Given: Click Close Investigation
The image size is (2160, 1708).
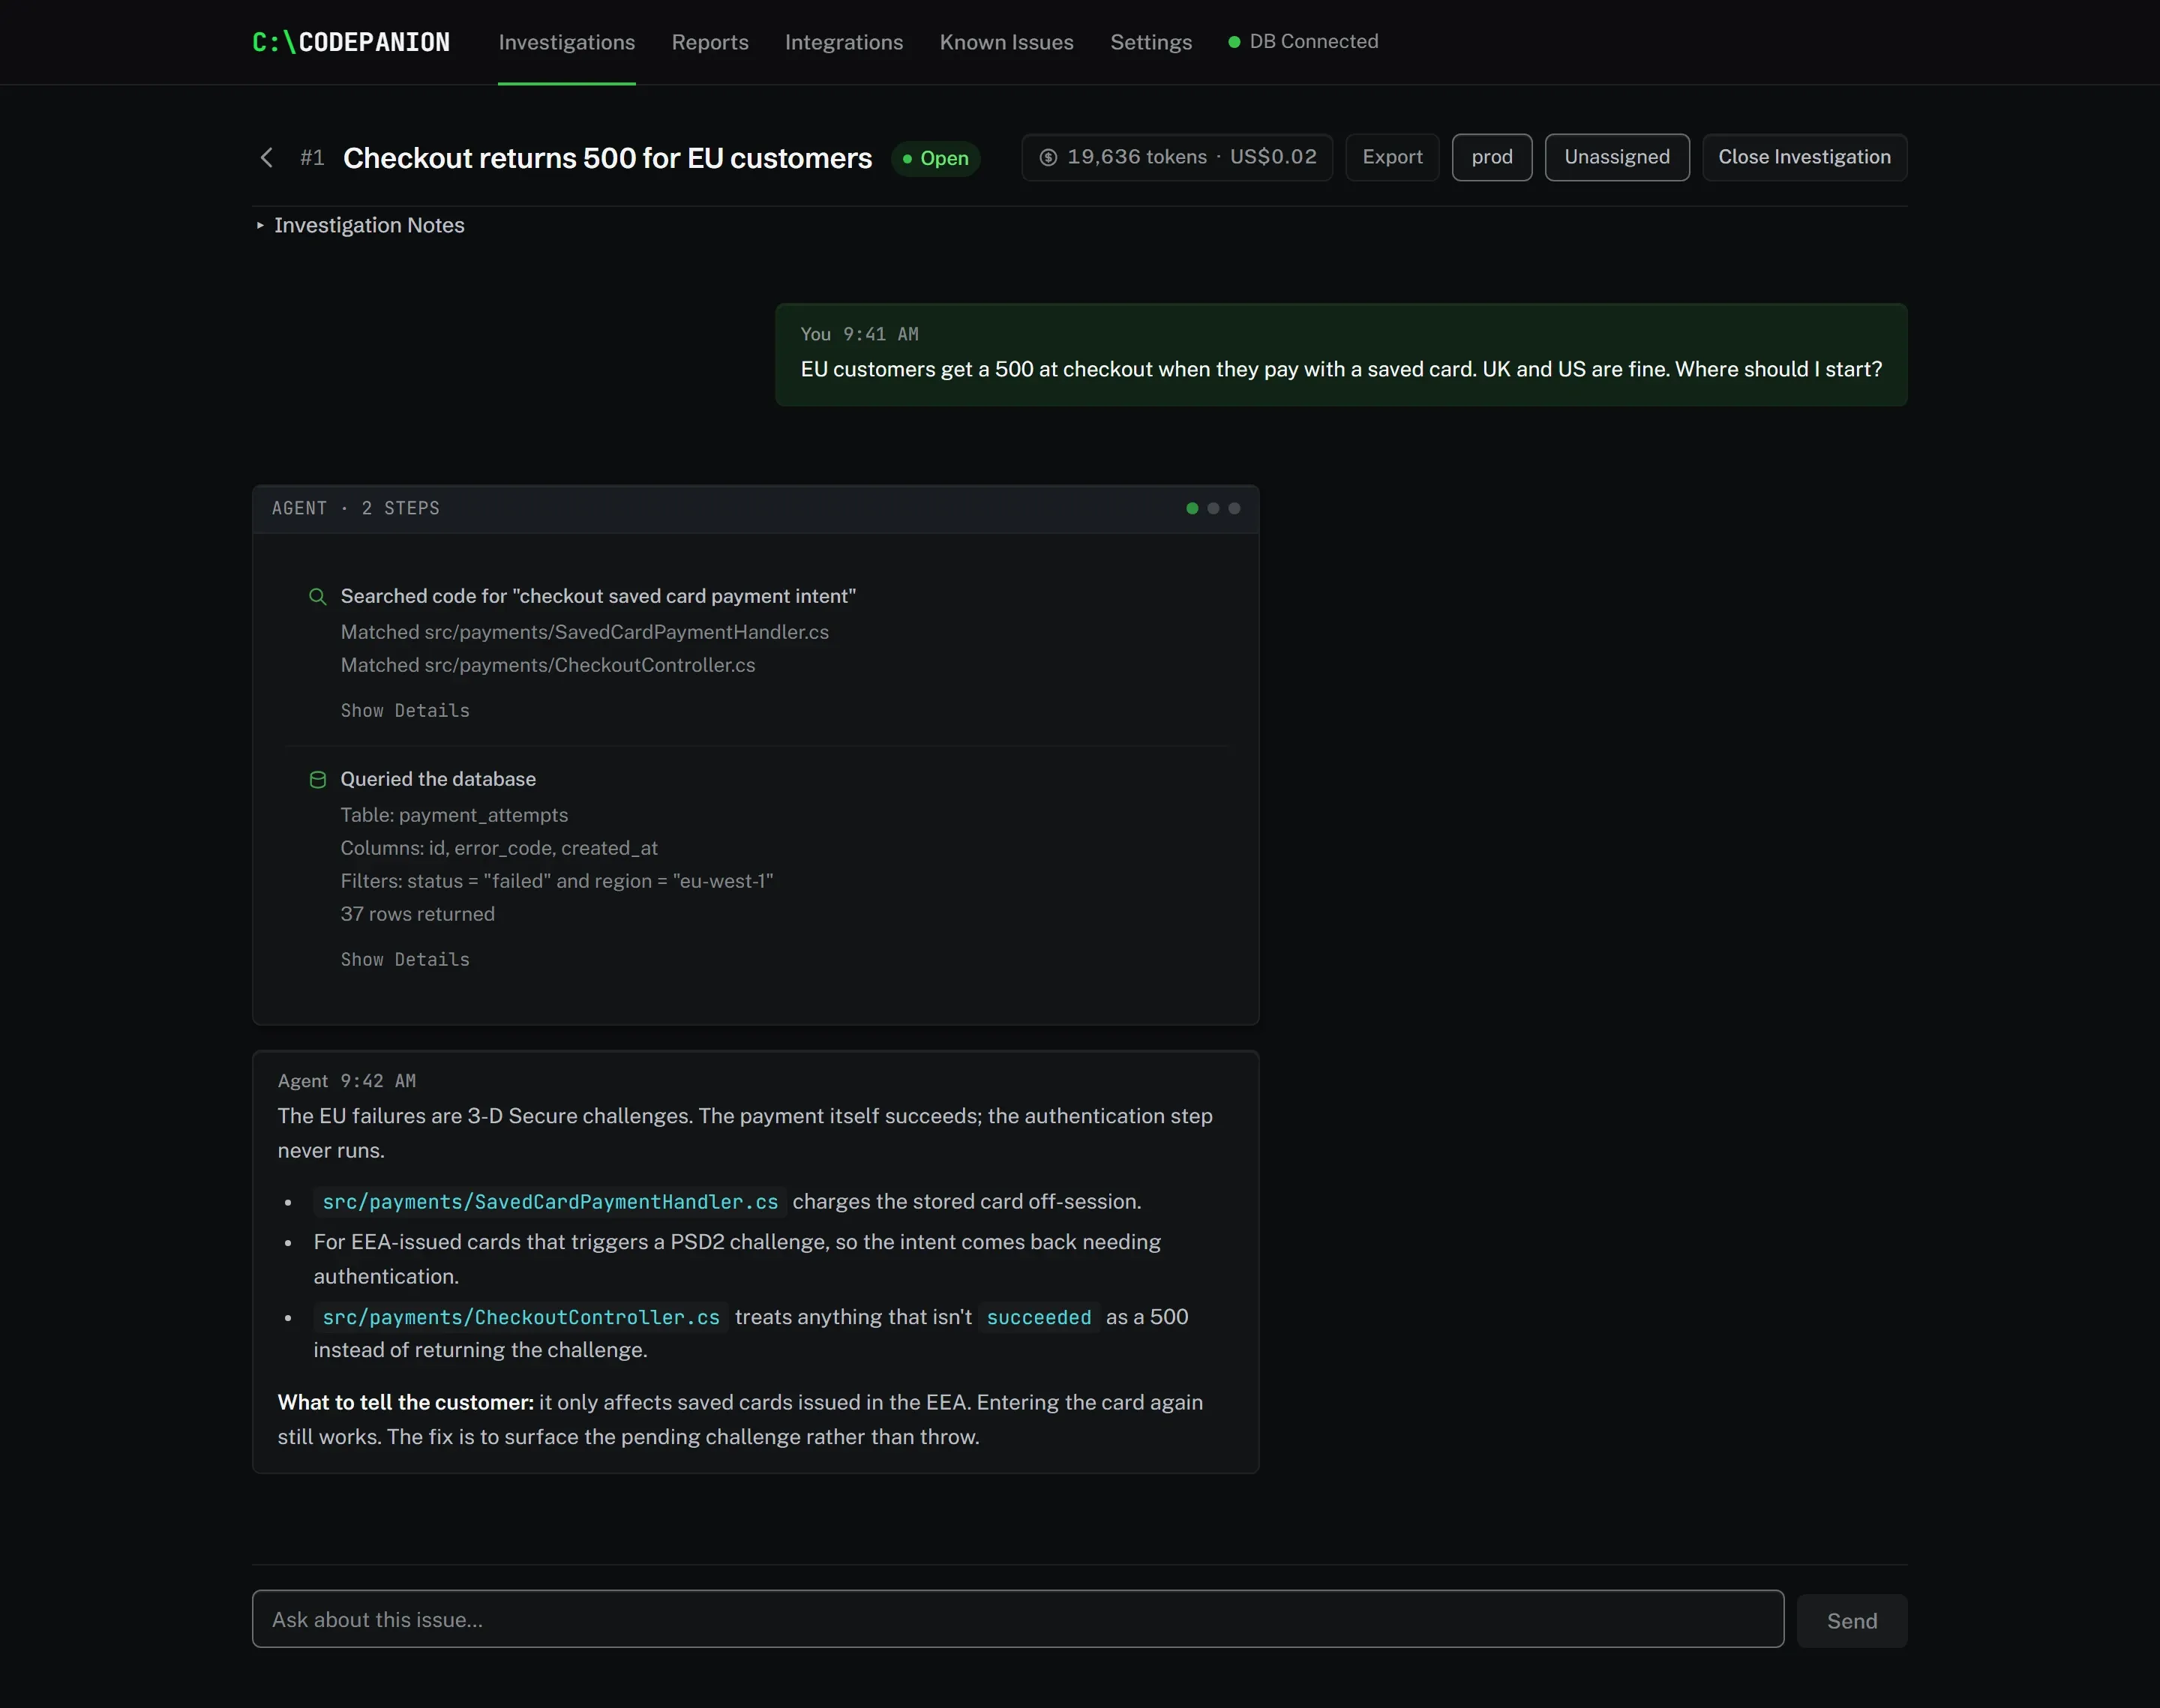Looking at the screenshot, I should (1804, 157).
